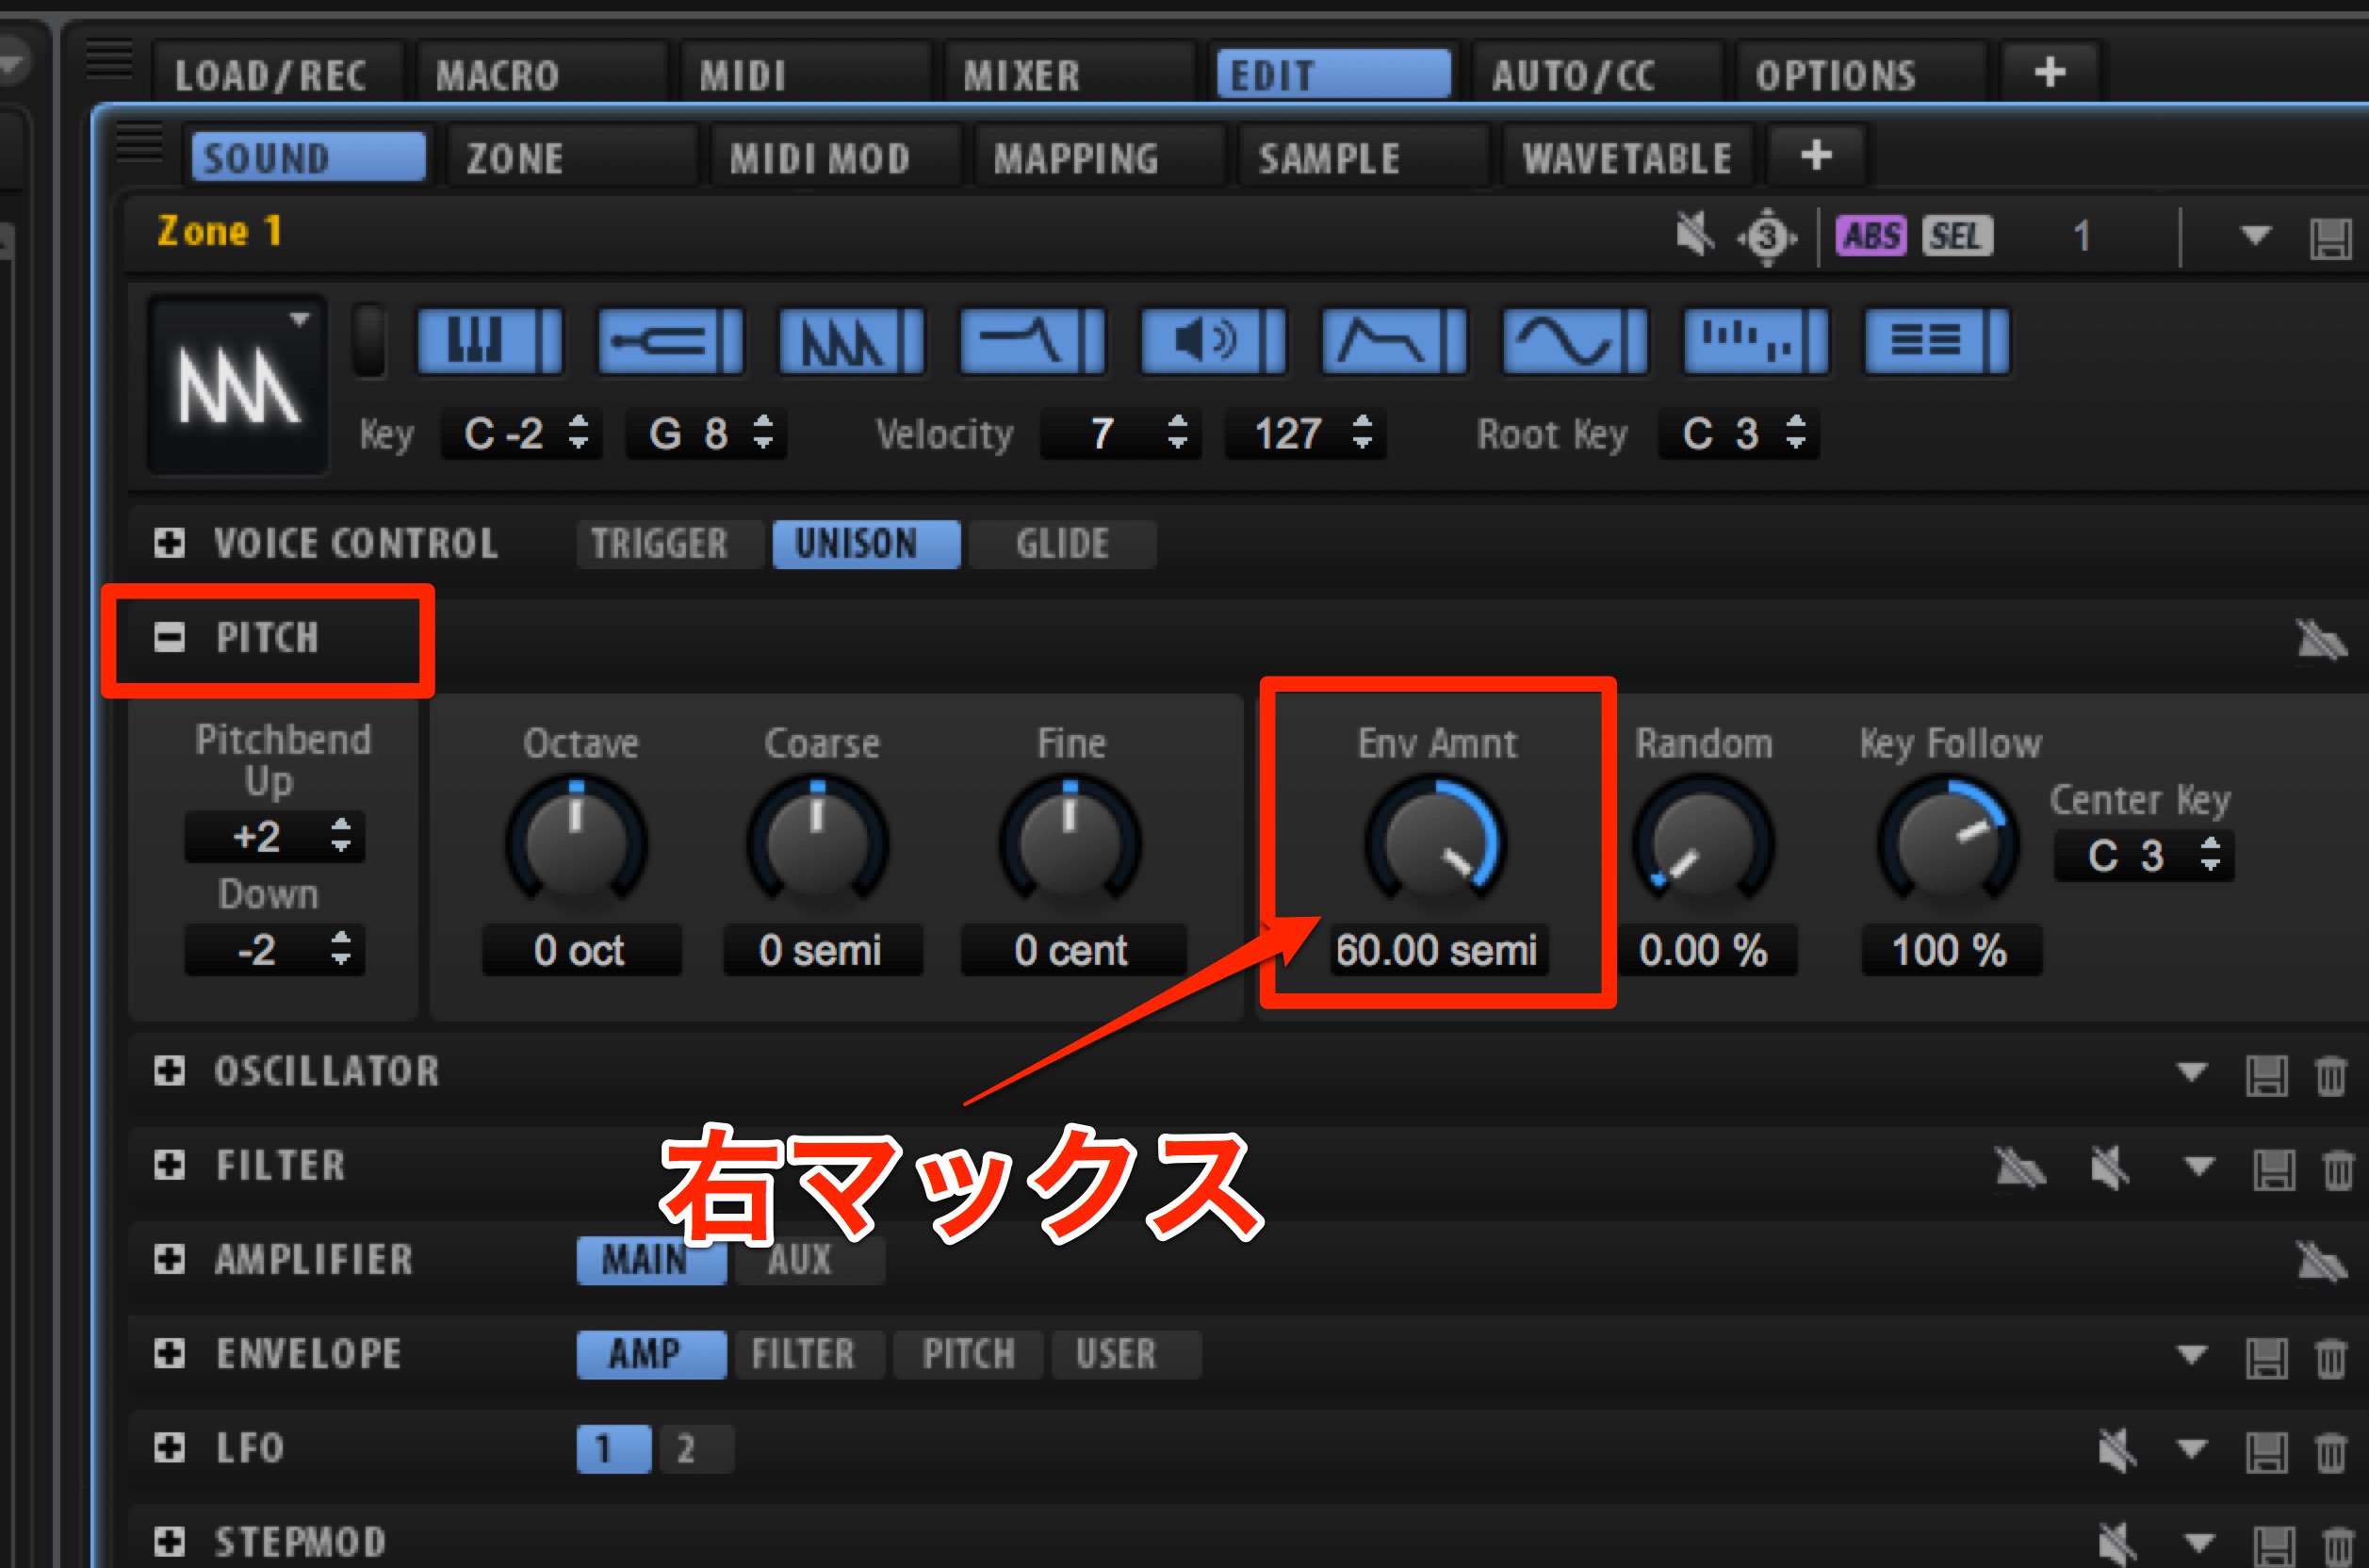2369x1568 pixels.
Task: Select the AUX amplifier page
Action: tap(810, 1261)
